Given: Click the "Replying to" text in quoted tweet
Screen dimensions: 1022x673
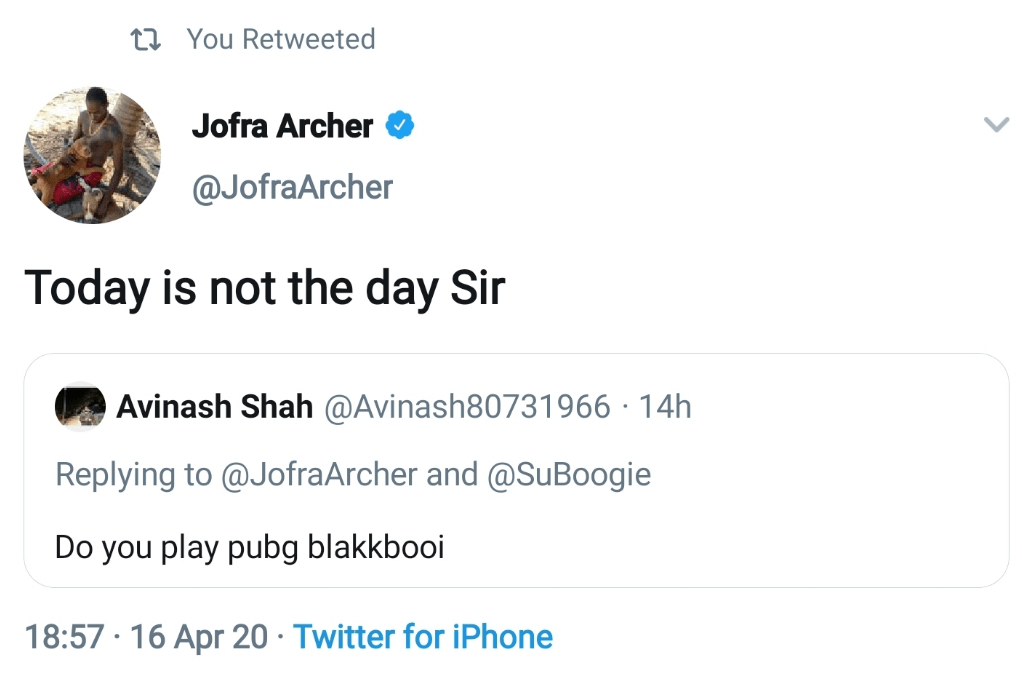Looking at the screenshot, I should click(x=133, y=474).
